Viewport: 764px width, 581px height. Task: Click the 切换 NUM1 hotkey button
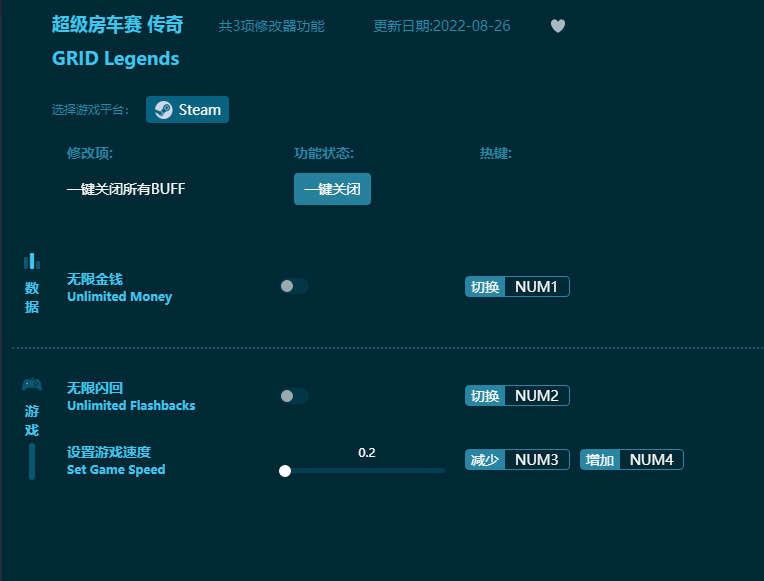(517, 287)
